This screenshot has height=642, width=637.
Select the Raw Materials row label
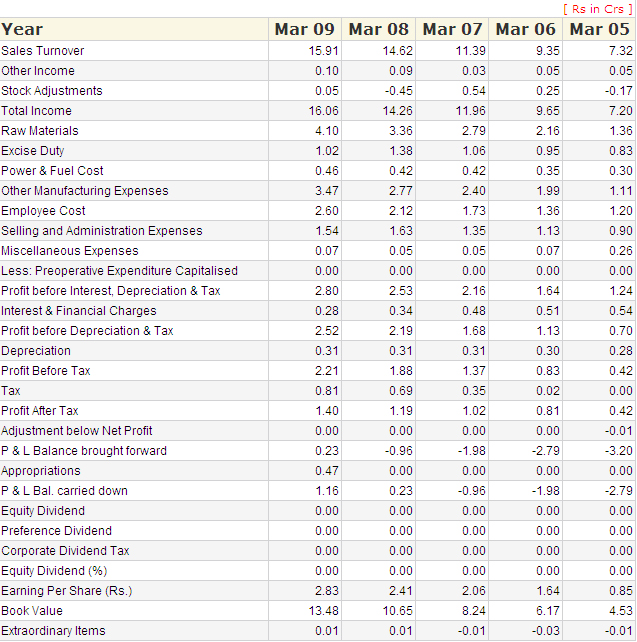click(40, 131)
